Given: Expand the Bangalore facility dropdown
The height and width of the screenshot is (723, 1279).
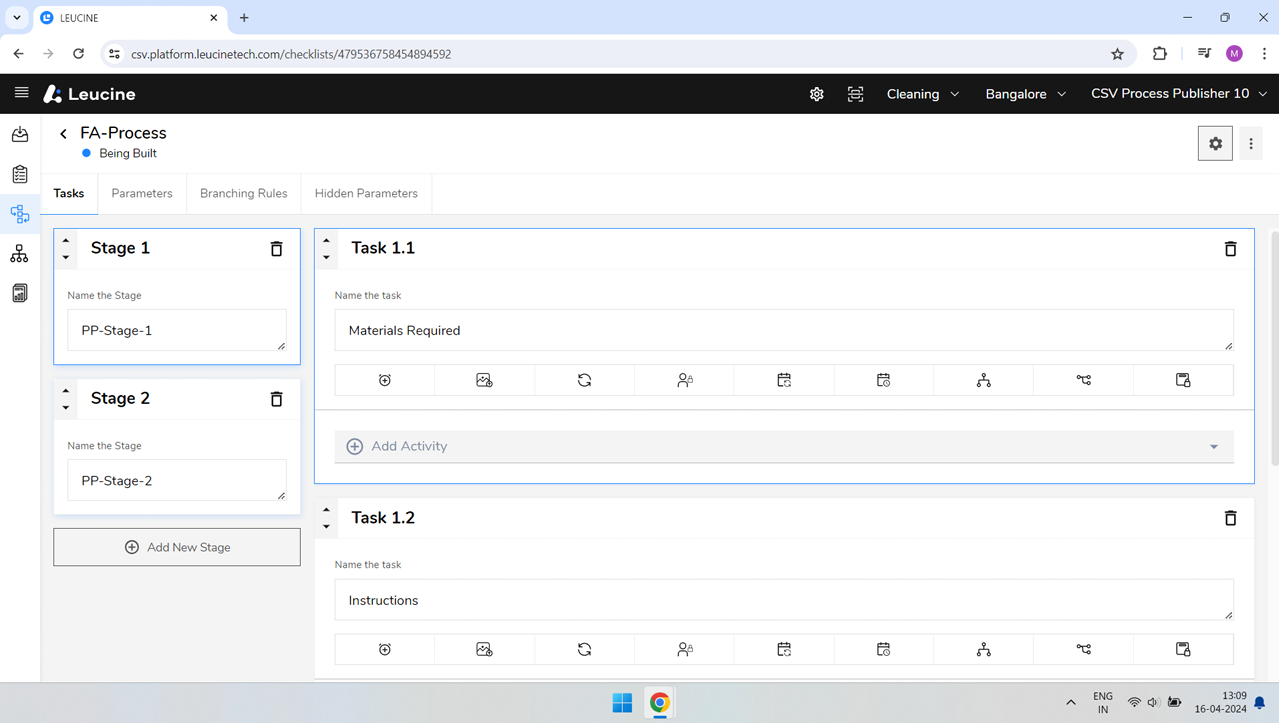Looking at the screenshot, I should (x=1026, y=94).
